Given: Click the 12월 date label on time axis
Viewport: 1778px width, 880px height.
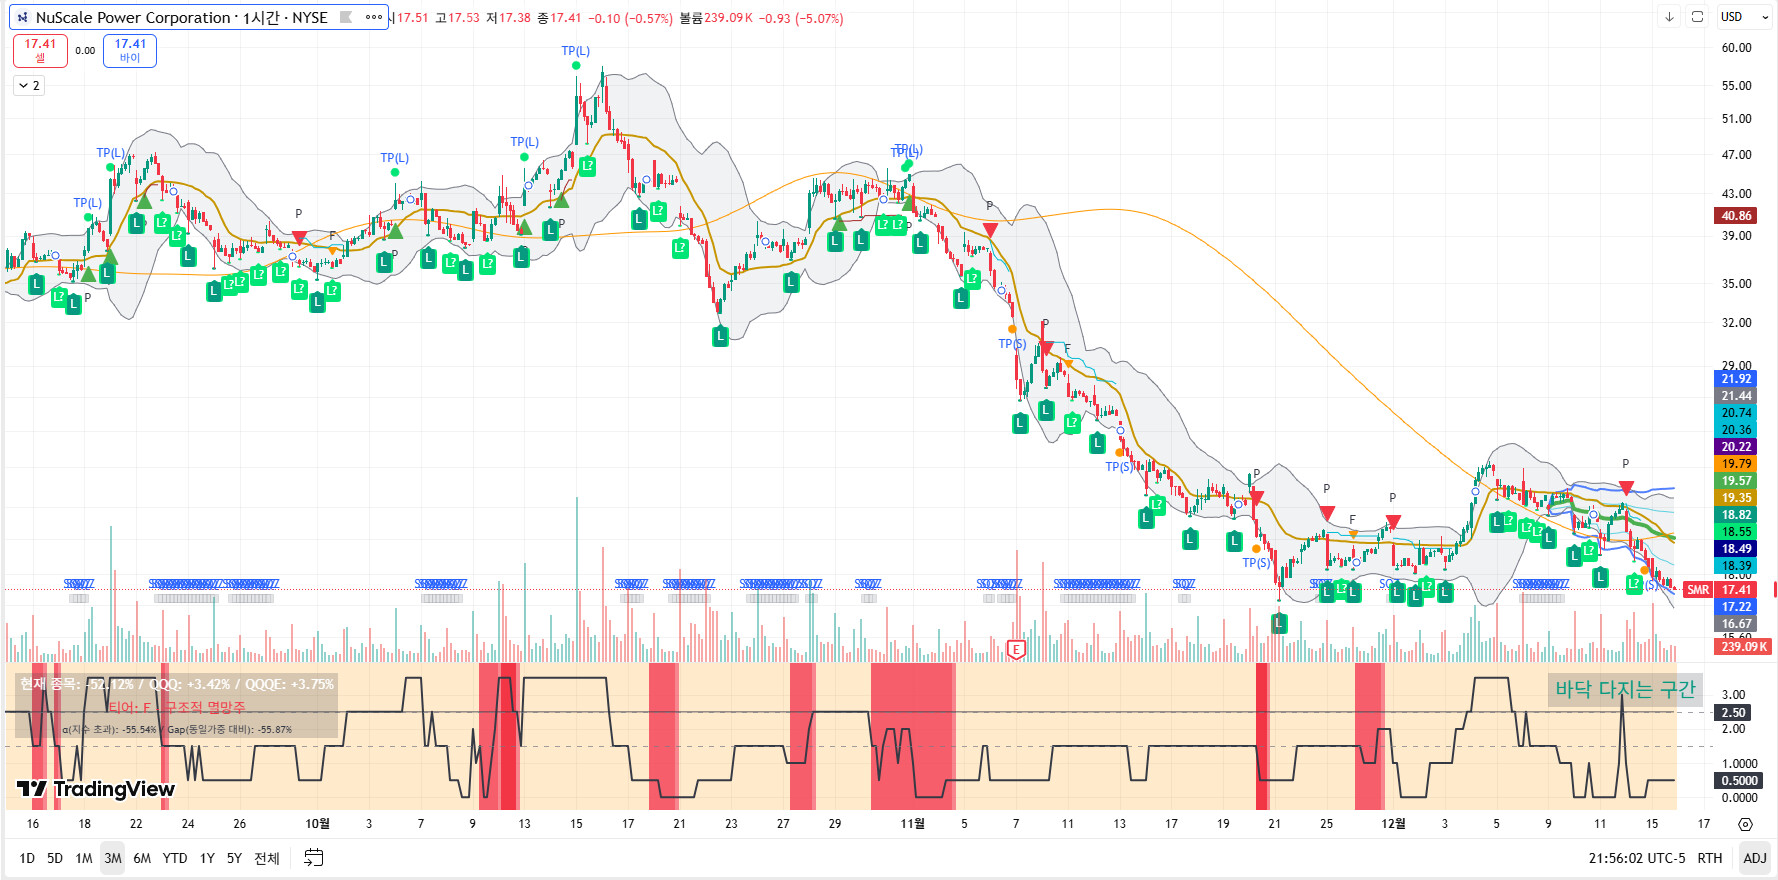Looking at the screenshot, I should [1393, 824].
